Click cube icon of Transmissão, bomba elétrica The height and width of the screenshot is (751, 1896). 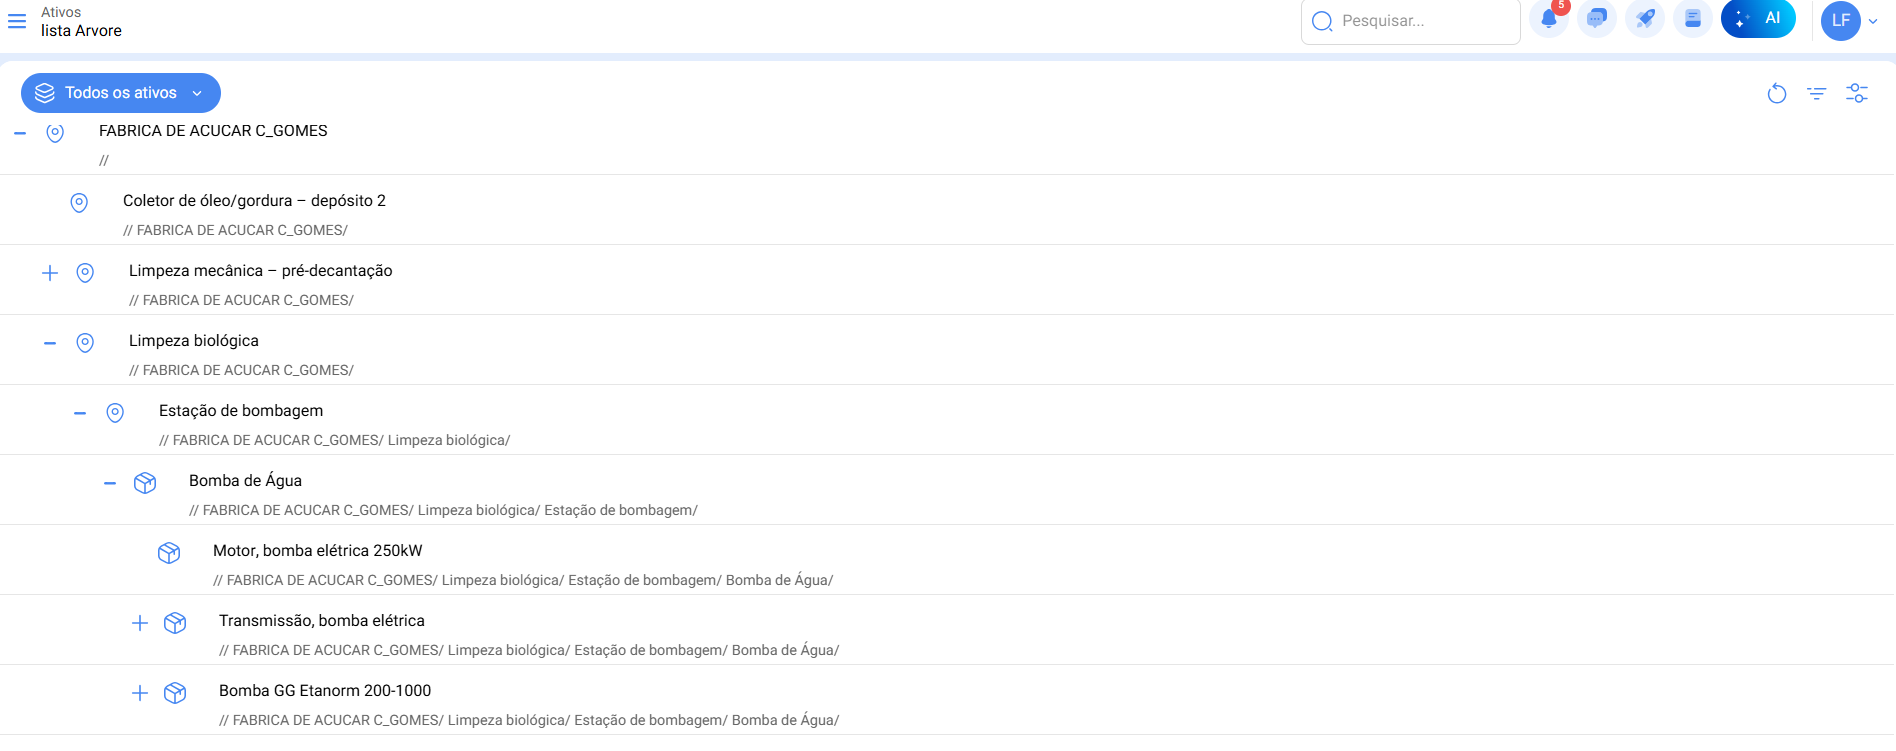tap(175, 623)
